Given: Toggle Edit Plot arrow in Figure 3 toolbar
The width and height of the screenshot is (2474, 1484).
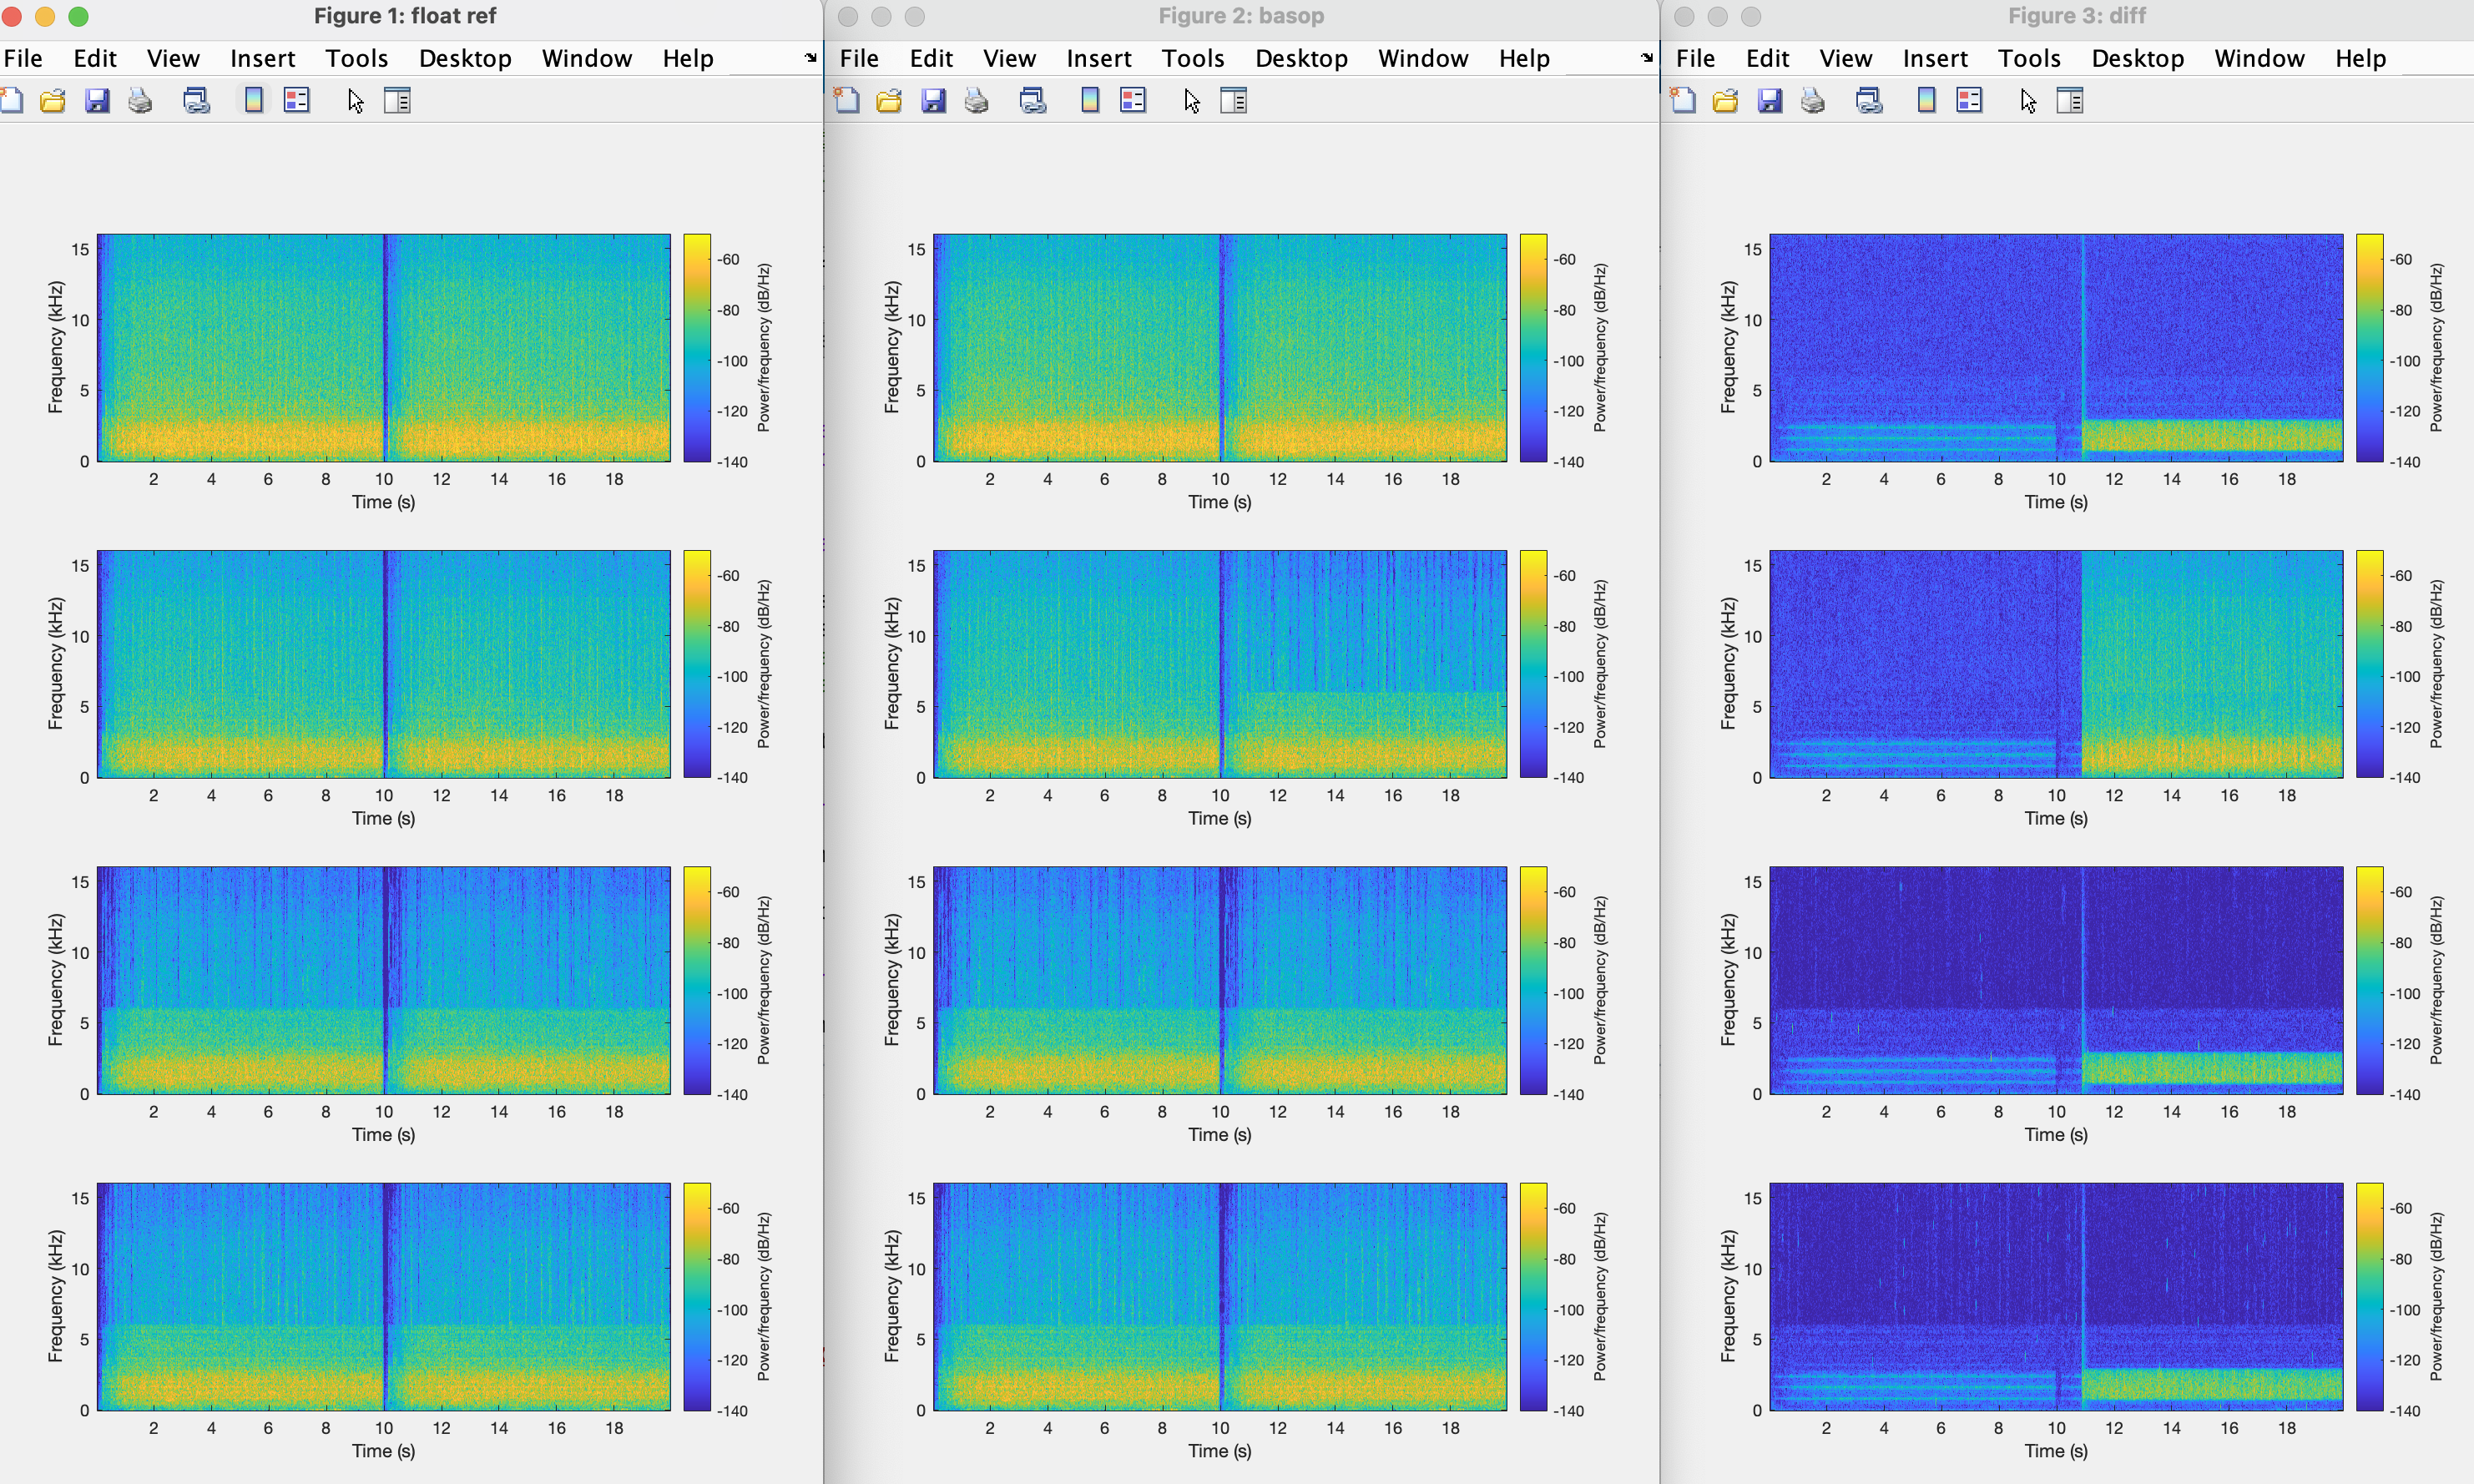Looking at the screenshot, I should point(2027,100).
